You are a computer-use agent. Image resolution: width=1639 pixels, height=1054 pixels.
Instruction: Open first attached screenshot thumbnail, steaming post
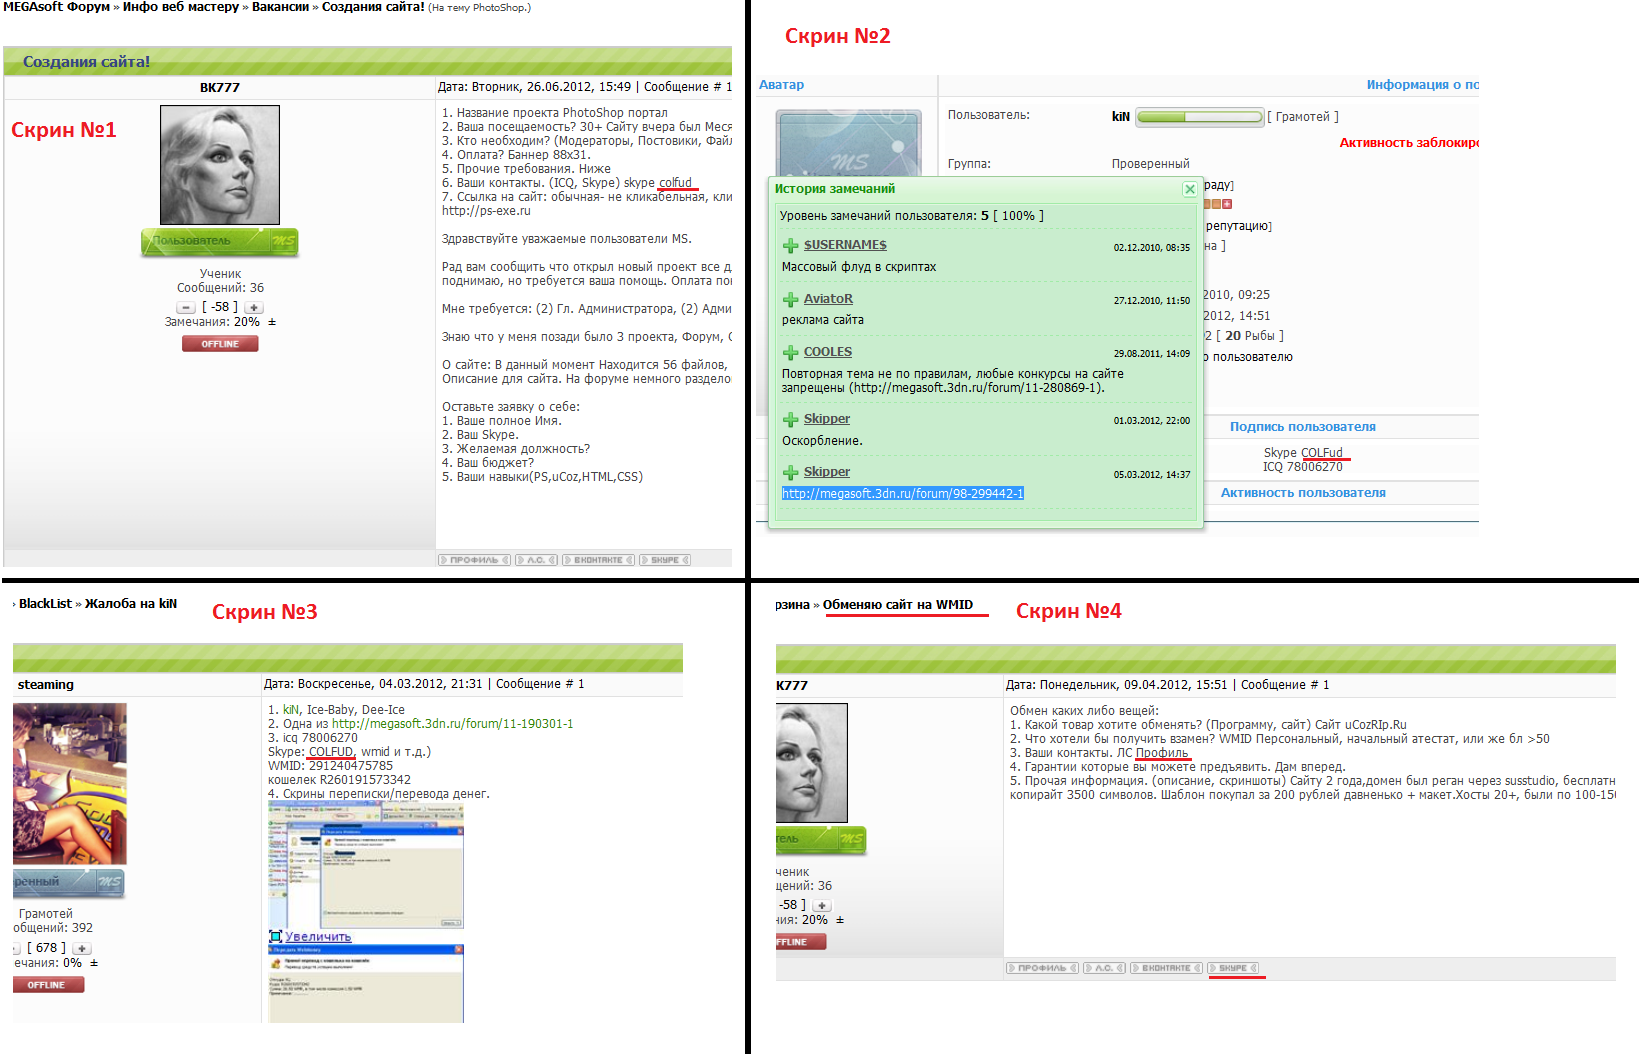[x=366, y=864]
